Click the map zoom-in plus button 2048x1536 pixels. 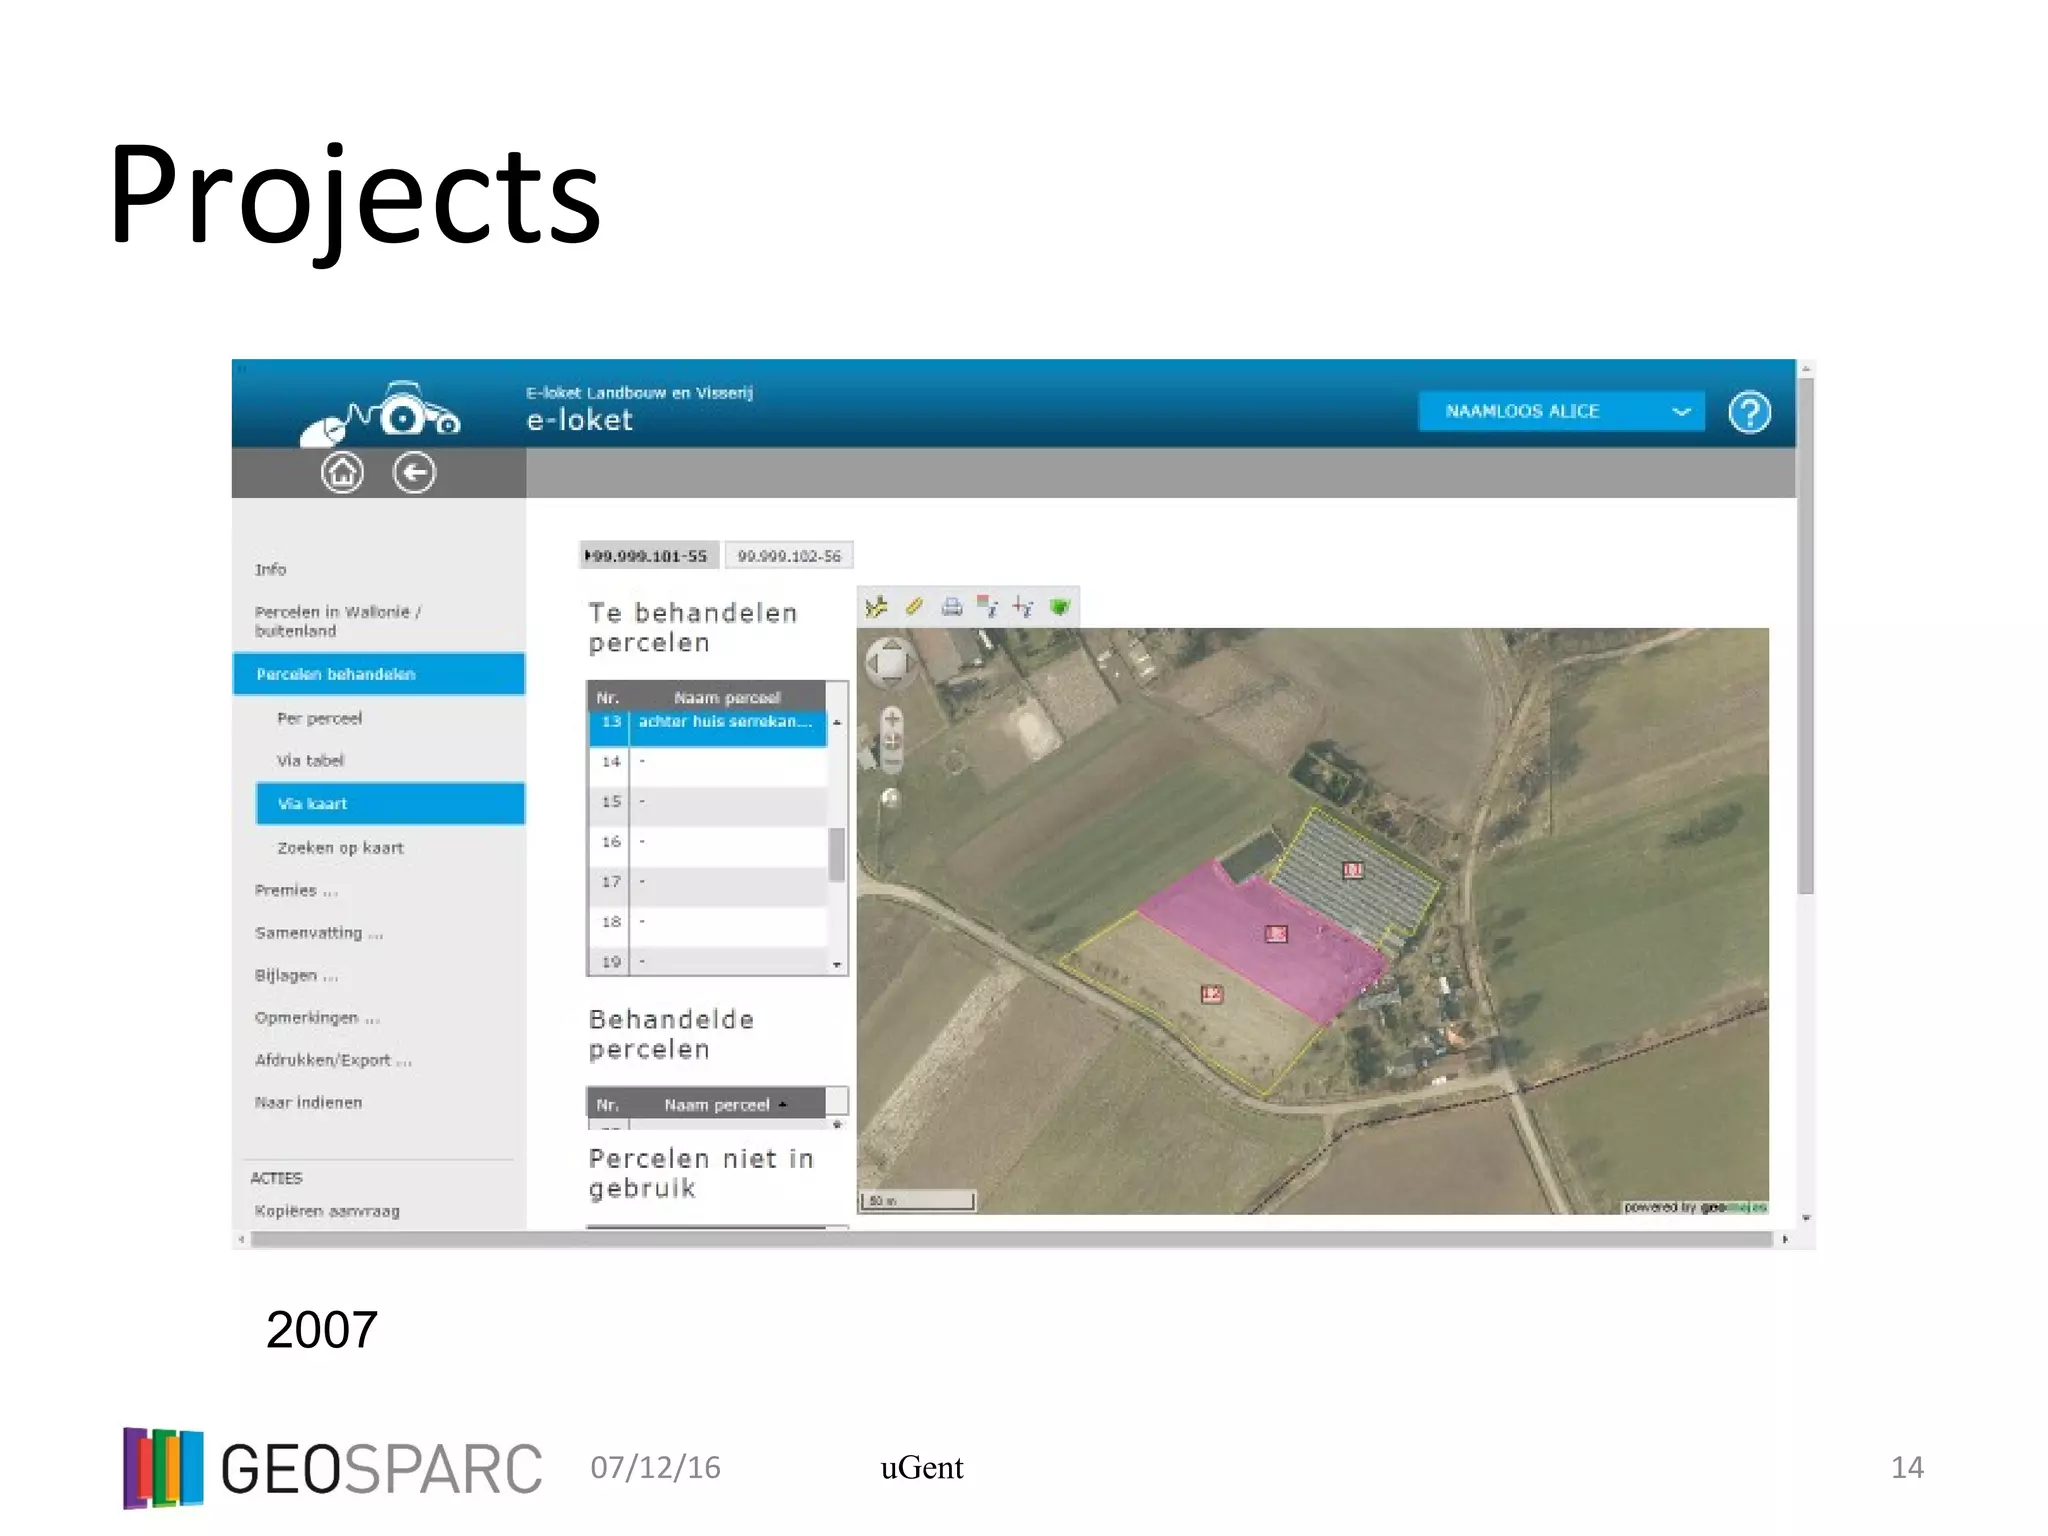(x=892, y=719)
